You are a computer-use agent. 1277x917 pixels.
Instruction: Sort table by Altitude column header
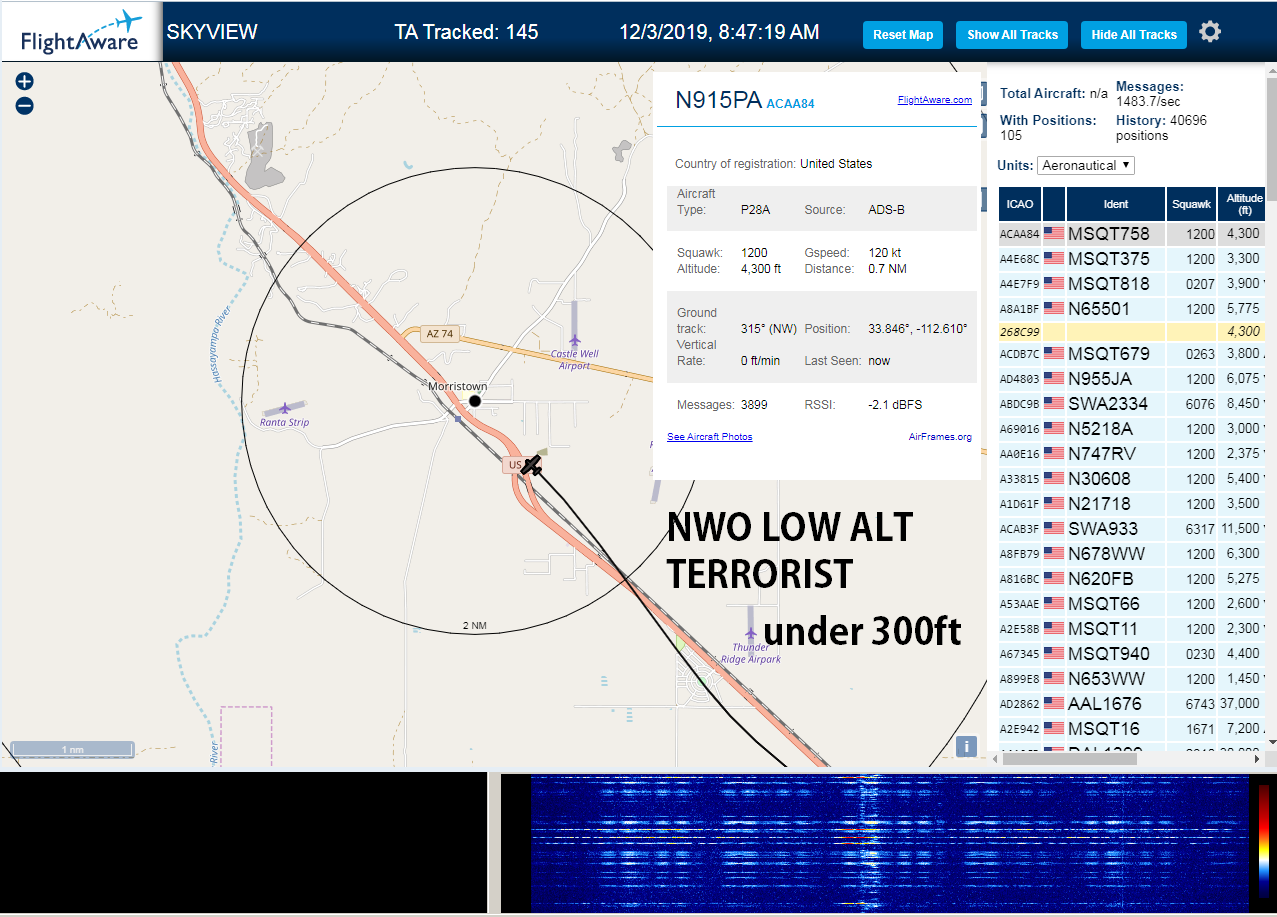pyautogui.click(x=1244, y=204)
